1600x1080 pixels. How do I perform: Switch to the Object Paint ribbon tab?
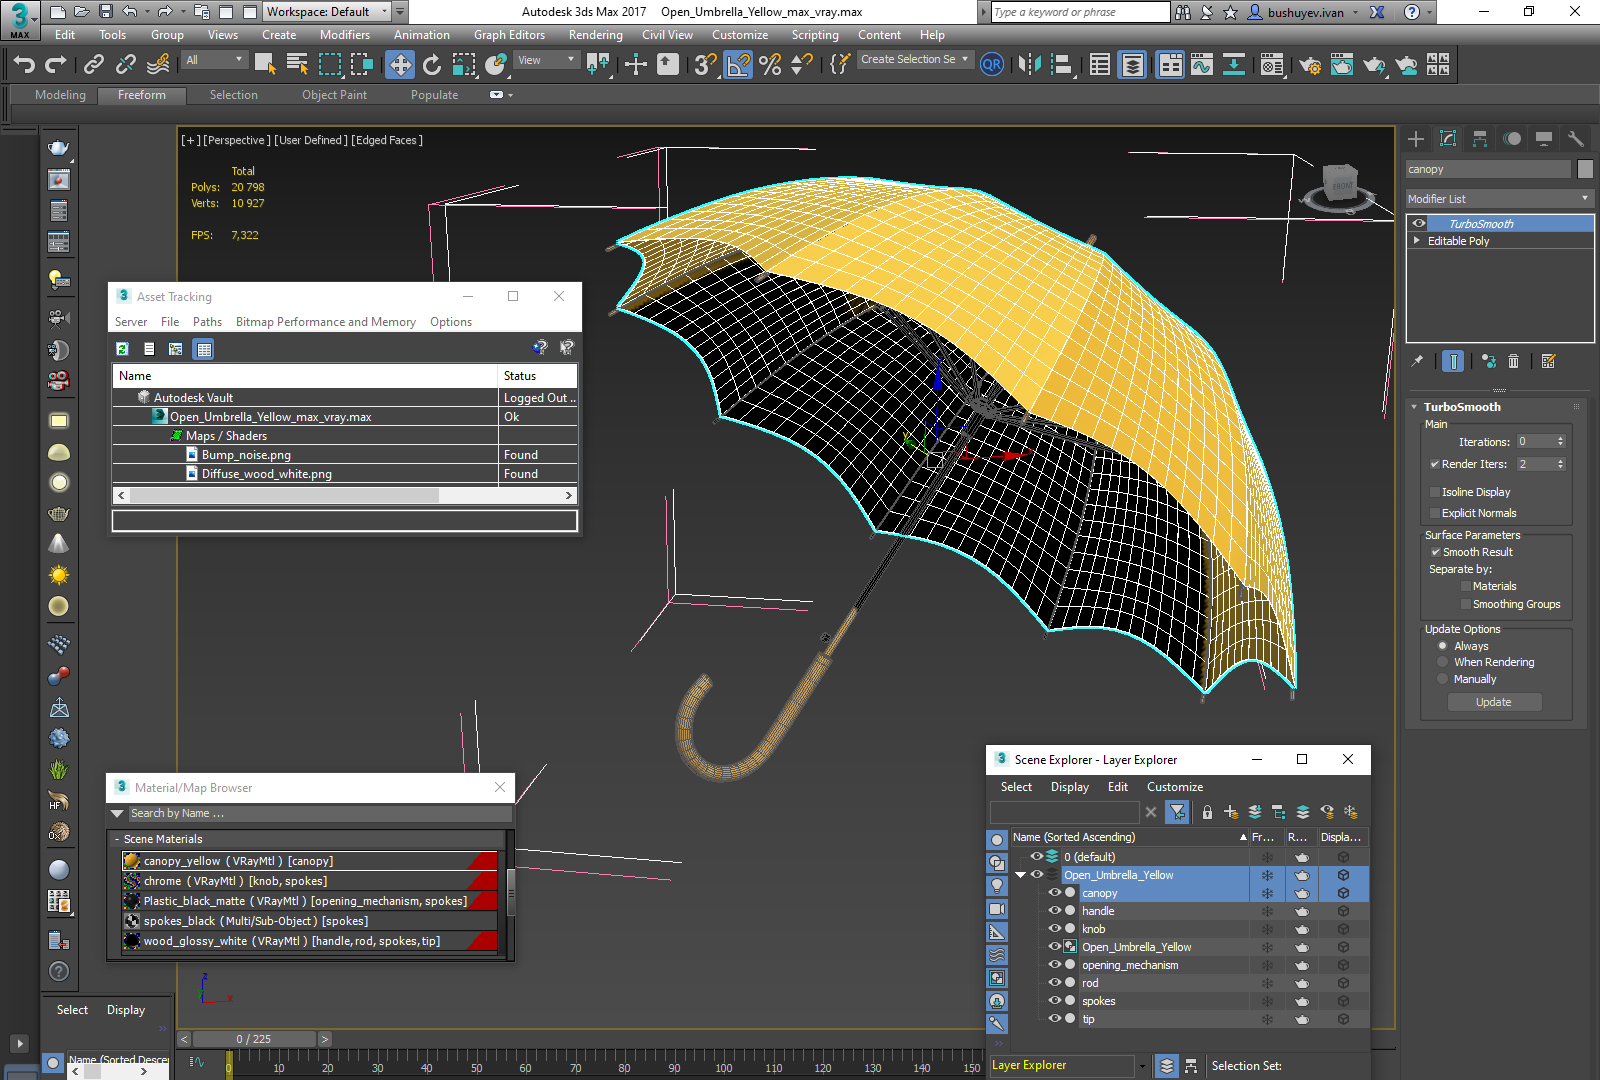(335, 95)
